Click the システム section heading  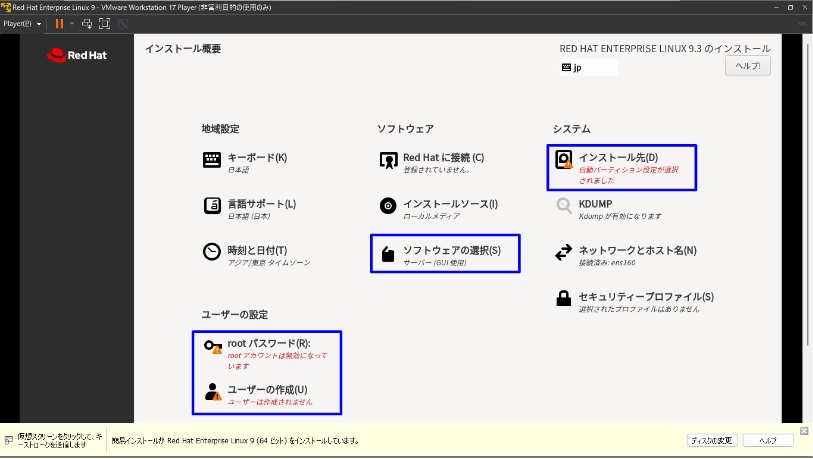(571, 129)
